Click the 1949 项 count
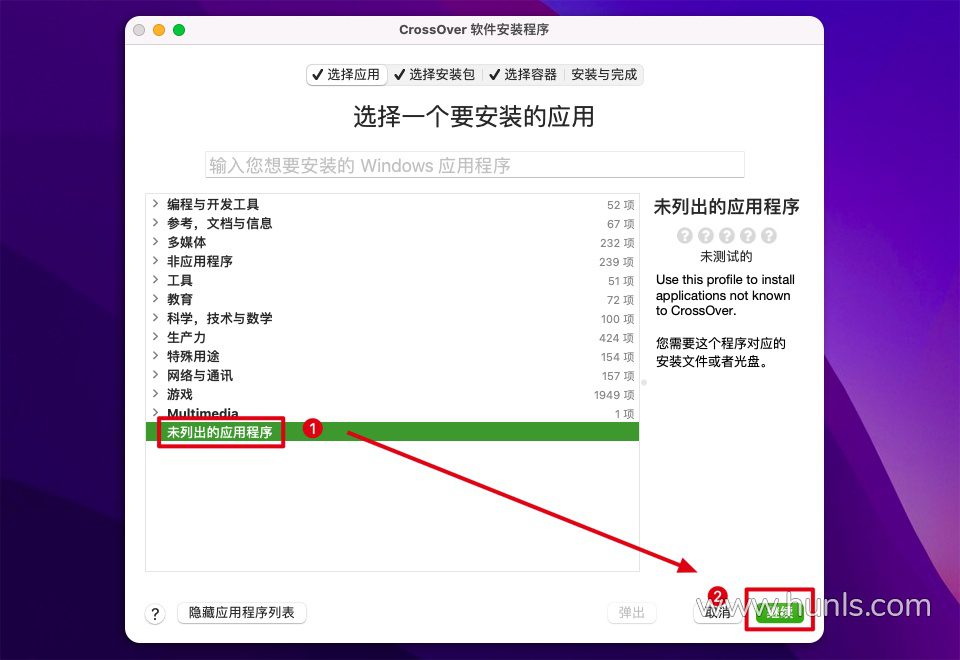The width and height of the screenshot is (960, 660). pos(614,395)
